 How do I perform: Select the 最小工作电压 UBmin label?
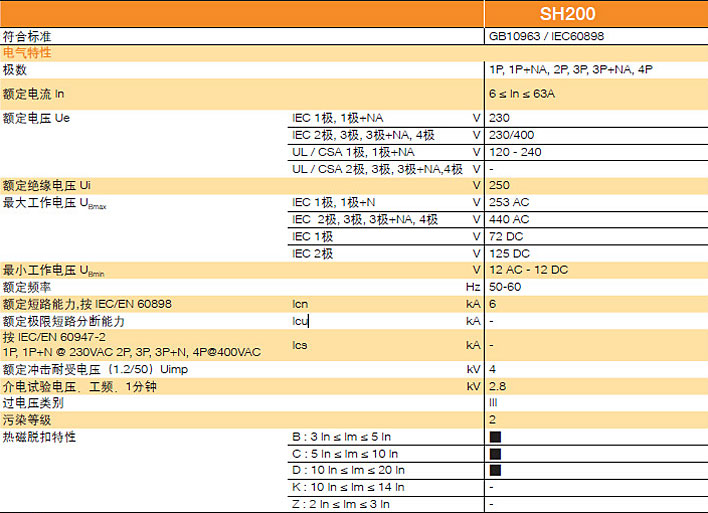click(53, 271)
